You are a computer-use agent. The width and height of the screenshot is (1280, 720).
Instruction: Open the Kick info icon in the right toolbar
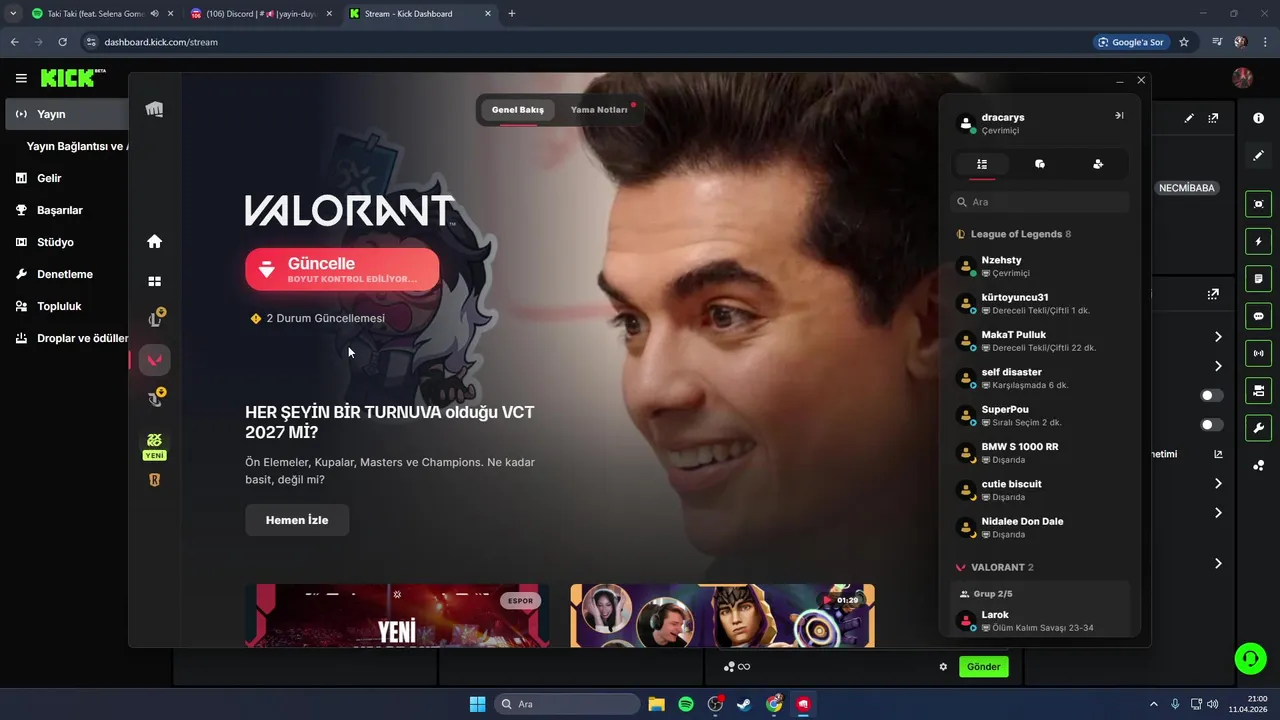pyautogui.click(x=1258, y=118)
